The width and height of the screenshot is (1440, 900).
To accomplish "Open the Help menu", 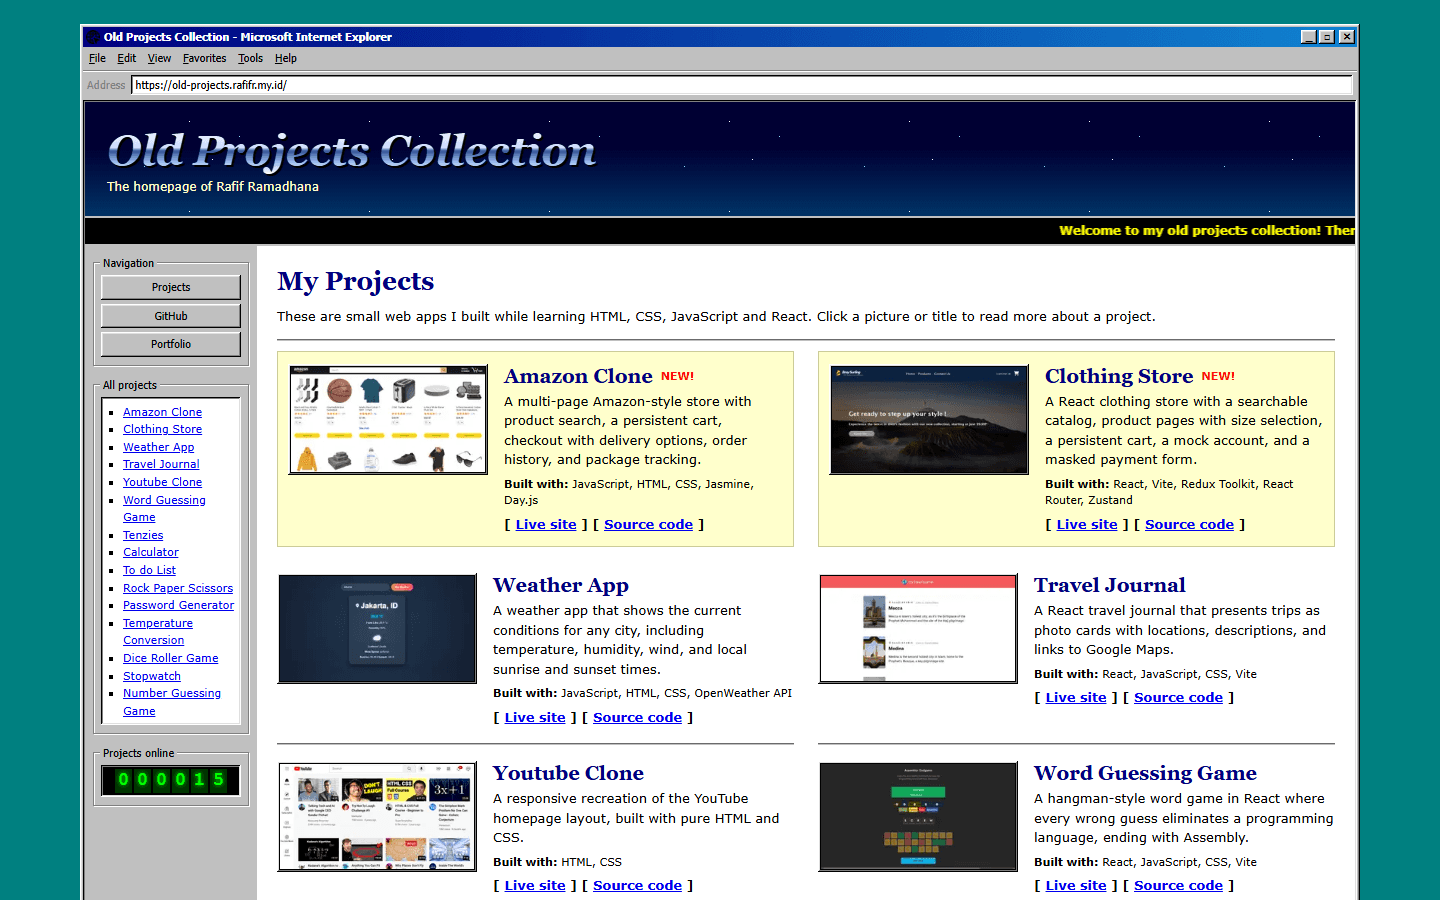I will pos(286,58).
